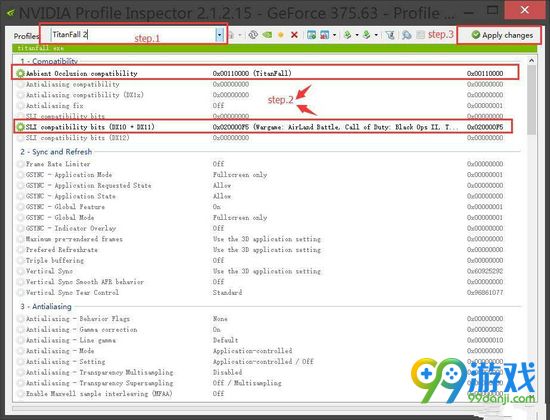The image size is (550, 420).
Task: Click the titanfall.exe application label
Action: click(x=41, y=48)
